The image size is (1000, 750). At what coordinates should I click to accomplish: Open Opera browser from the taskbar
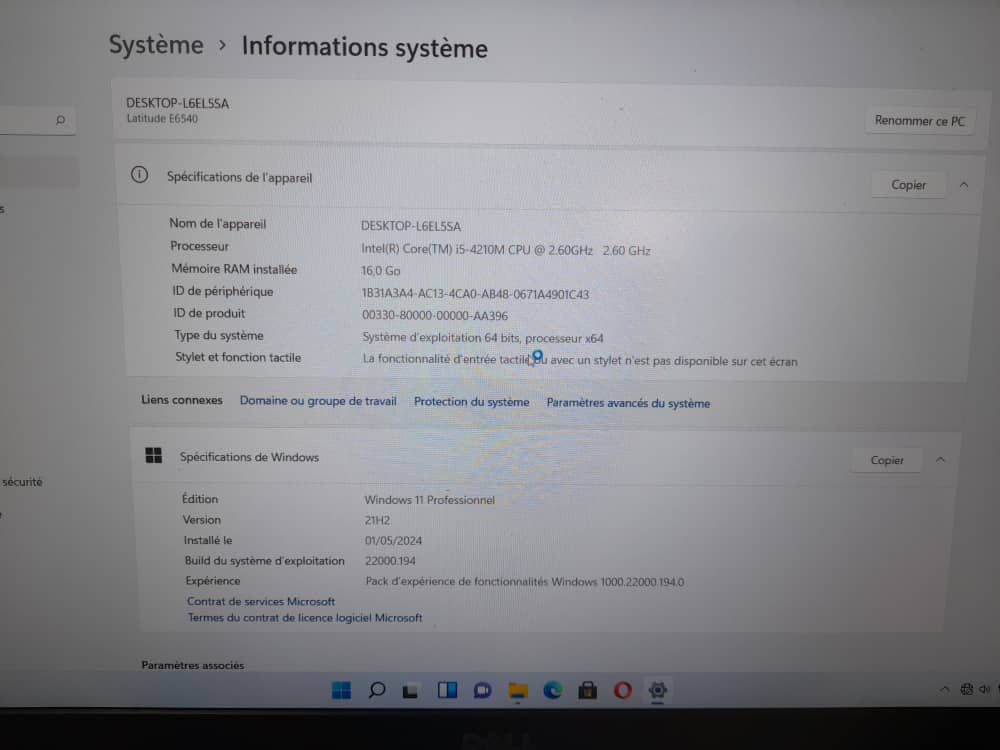[622, 690]
